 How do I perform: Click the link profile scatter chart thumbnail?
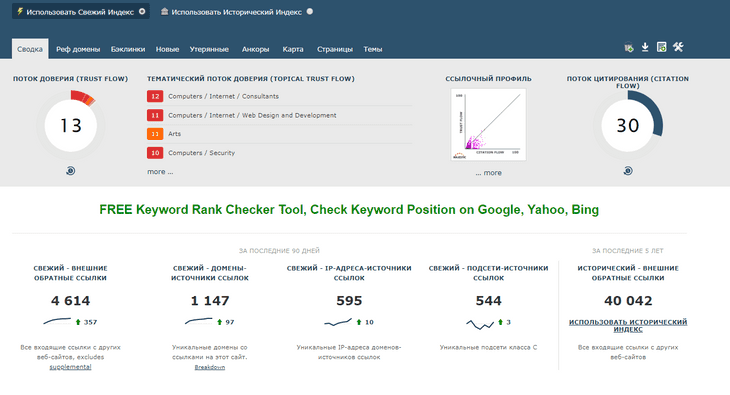pyautogui.click(x=488, y=125)
